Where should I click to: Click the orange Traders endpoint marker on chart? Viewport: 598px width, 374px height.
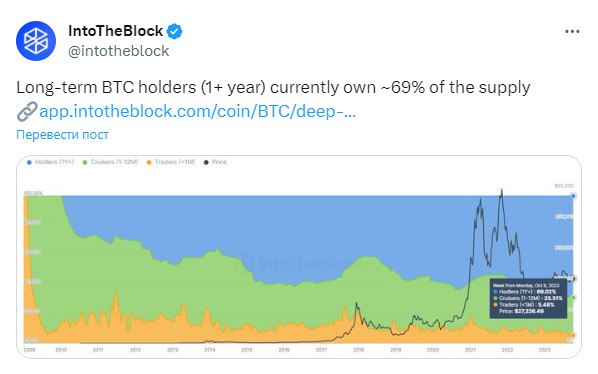pyautogui.click(x=573, y=335)
